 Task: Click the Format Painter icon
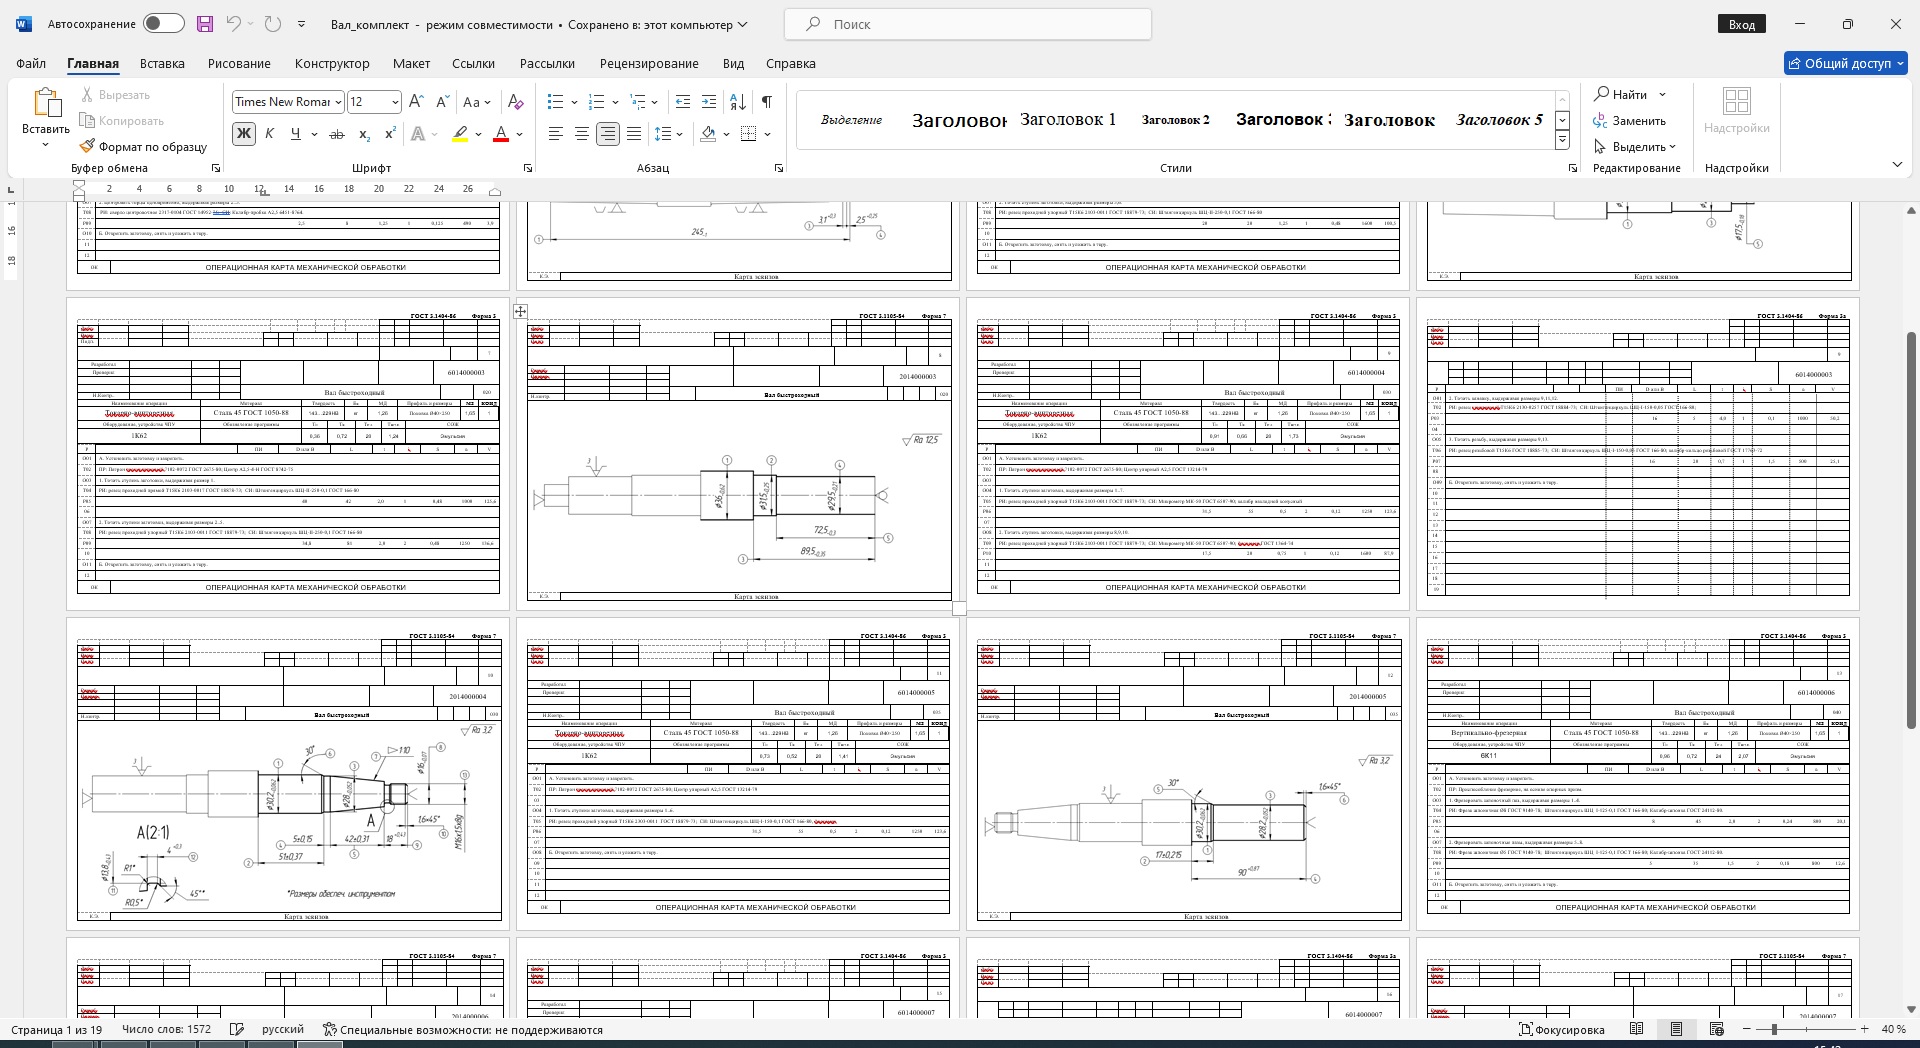coord(88,147)
